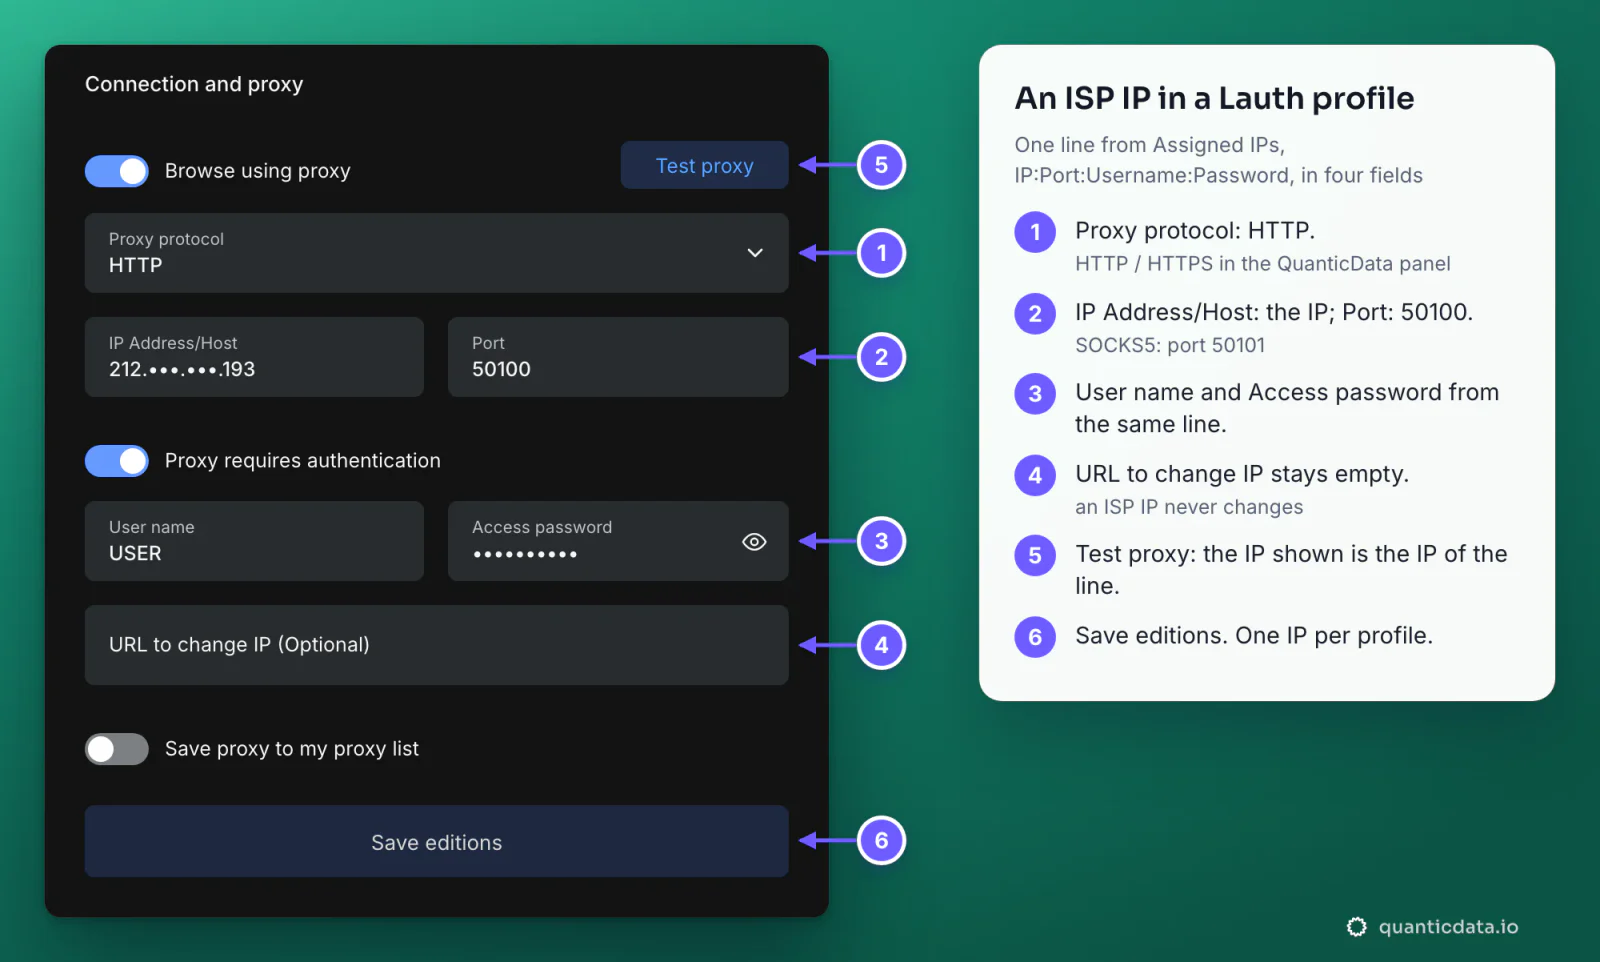This screenshot has width=1600, height=962.
Task: Click 'One line from Assigned IPs,' subtitle
Action: click(1150, 145)
